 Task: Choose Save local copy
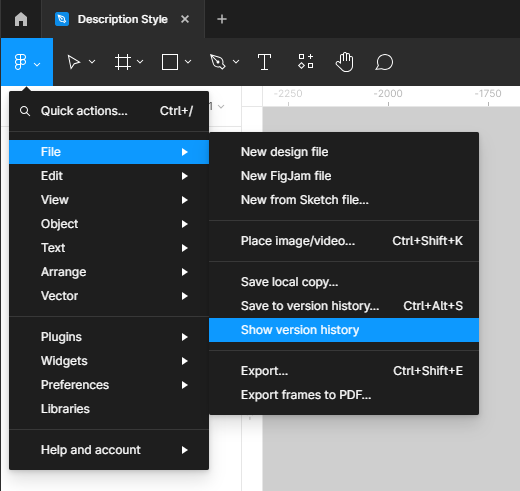coord(344,282)
